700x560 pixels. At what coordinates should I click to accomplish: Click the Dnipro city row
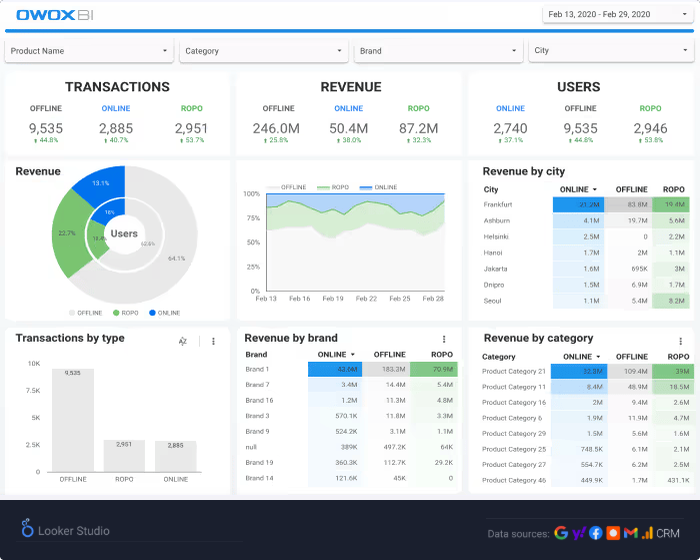[585, 285]
